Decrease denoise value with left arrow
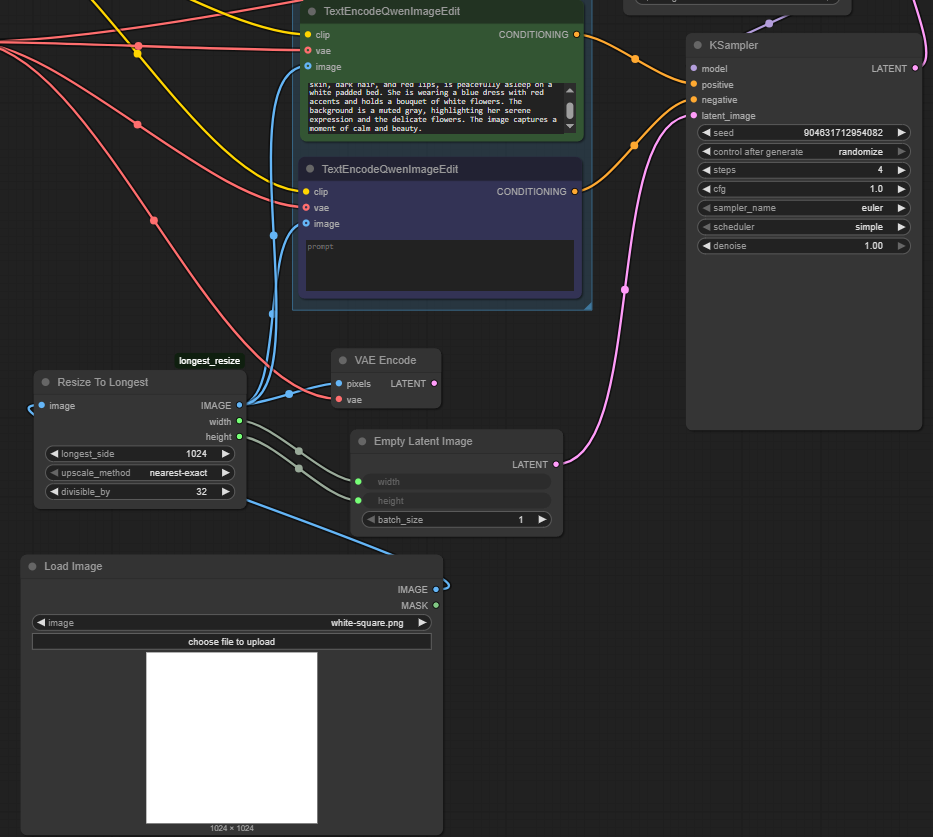Screen dimensions: 933x837 pos(706,246)
